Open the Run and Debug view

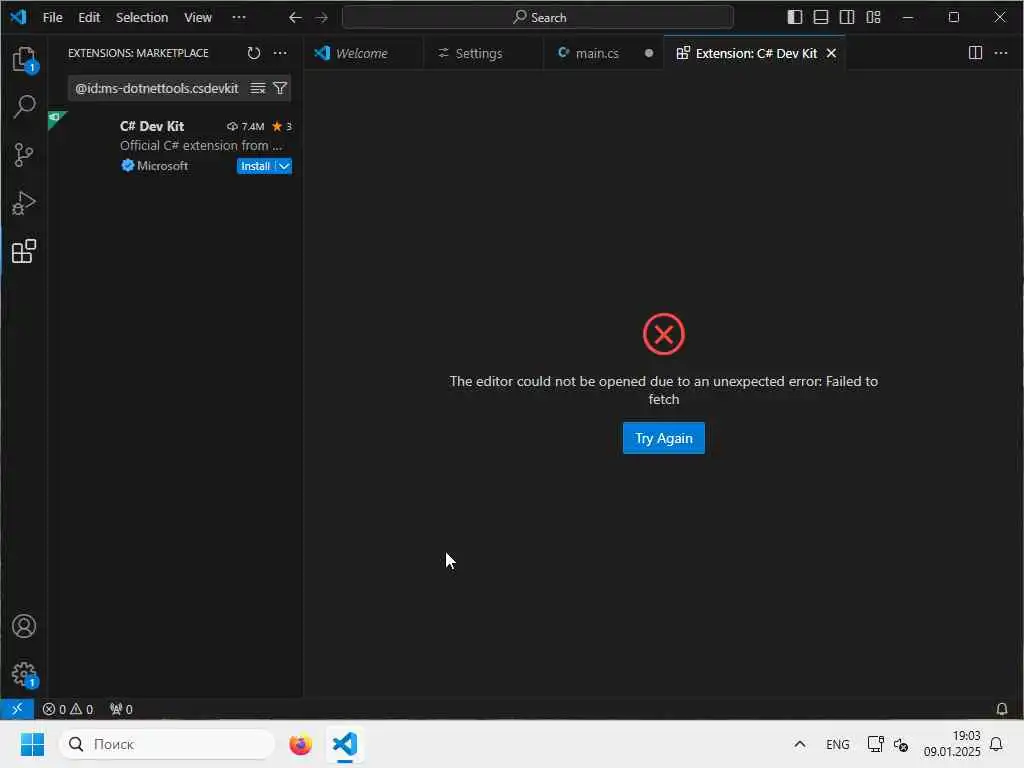point(24,203)
